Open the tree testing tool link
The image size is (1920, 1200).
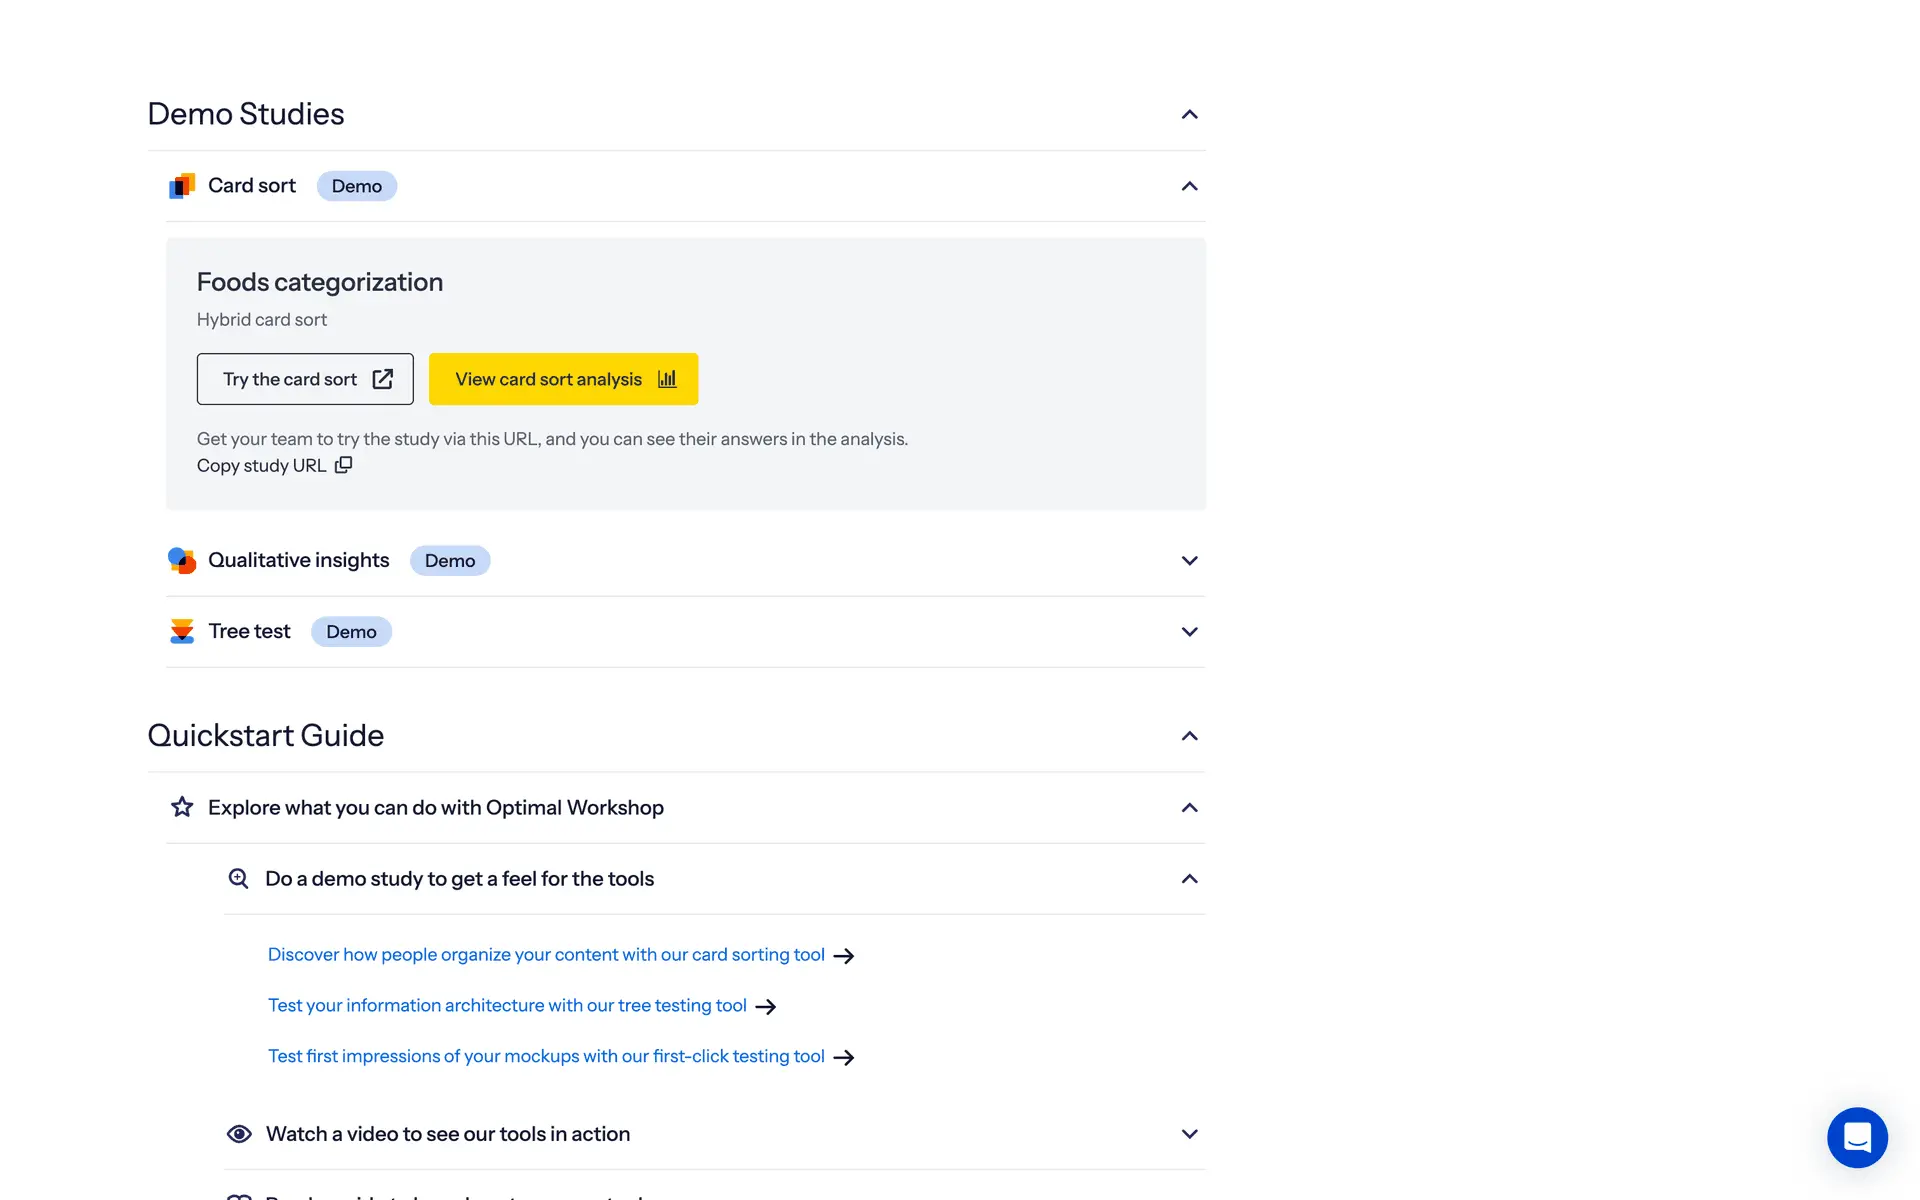(507, 1006)
